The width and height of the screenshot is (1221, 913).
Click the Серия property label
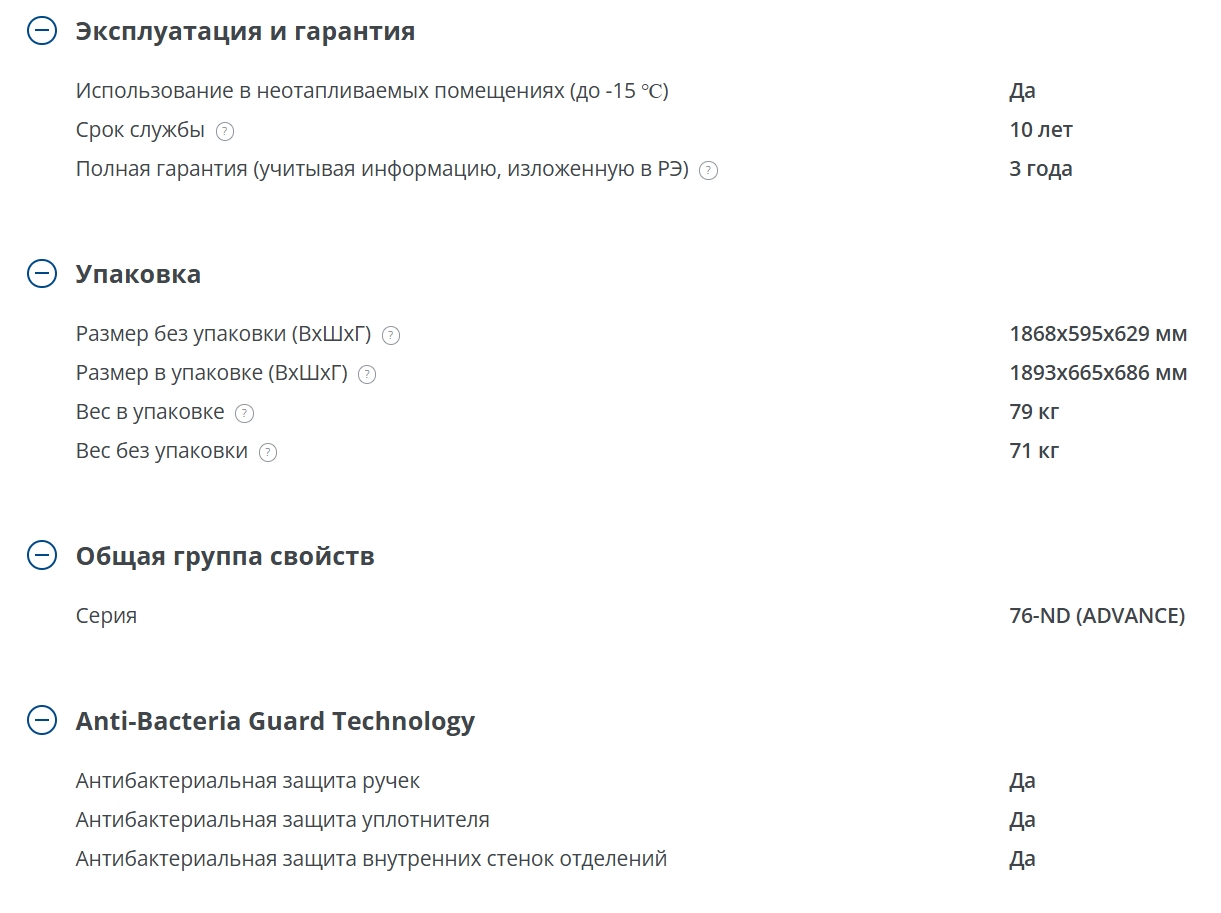(x=106, y=615)
